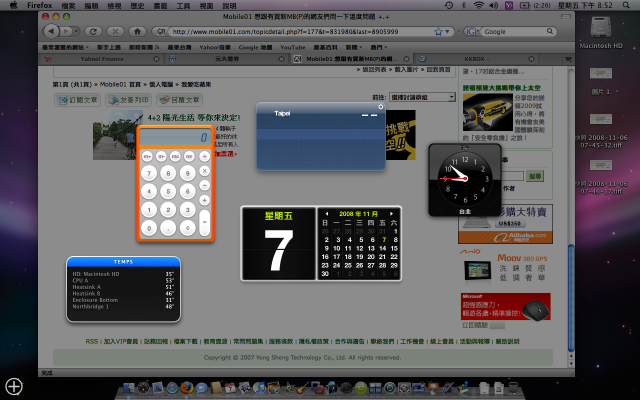
Task: Open the 前往 forum selection dropdown
Action: (422, 97)
